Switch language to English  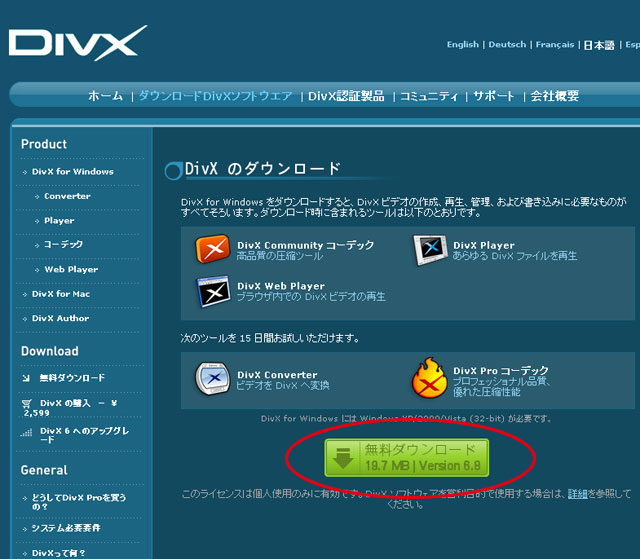click(462, 44)
